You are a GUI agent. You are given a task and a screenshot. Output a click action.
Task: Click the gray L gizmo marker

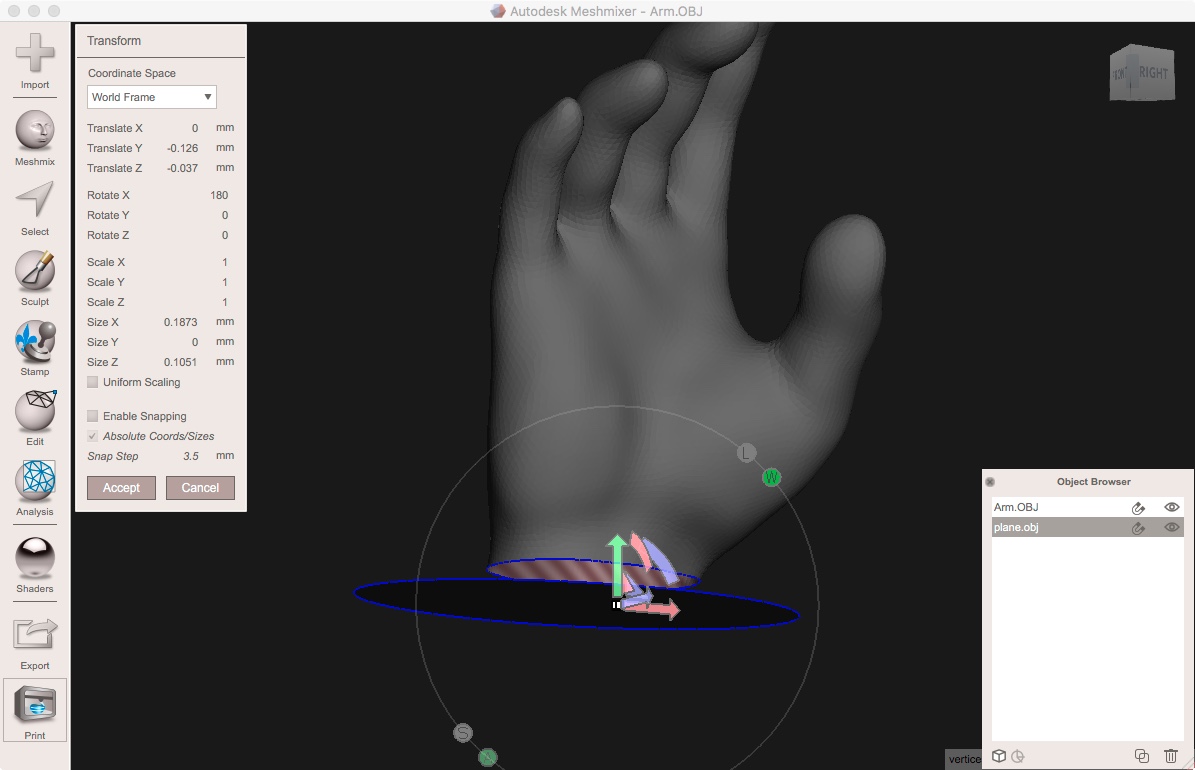coord(746,453)
